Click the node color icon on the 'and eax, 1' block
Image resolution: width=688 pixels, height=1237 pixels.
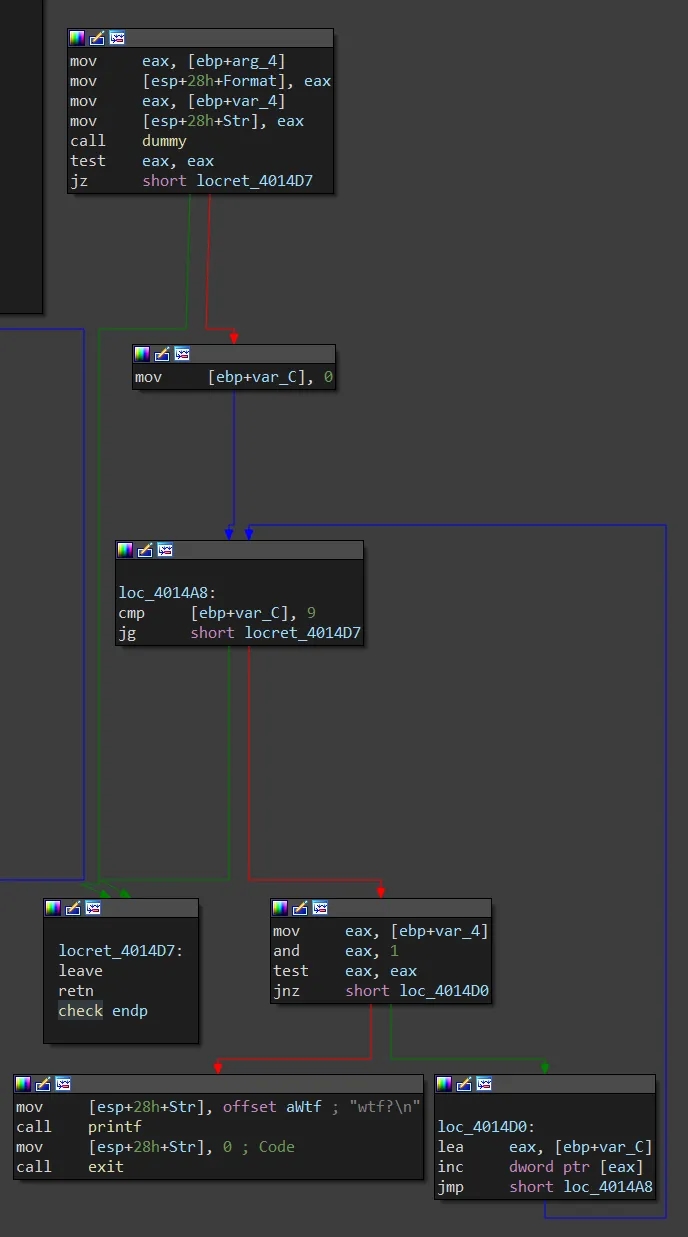[280, 908]
